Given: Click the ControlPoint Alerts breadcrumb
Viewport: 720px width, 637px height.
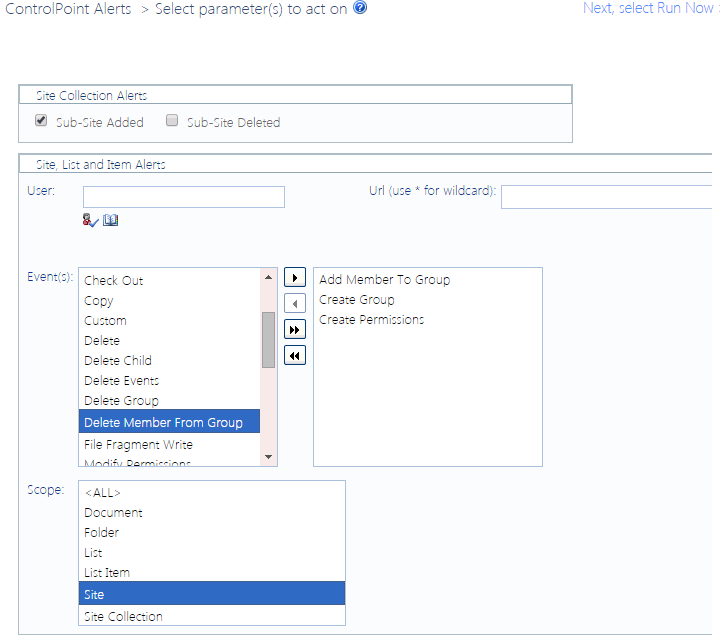Looking at the screenshot, I should click(x=68, y=9).
